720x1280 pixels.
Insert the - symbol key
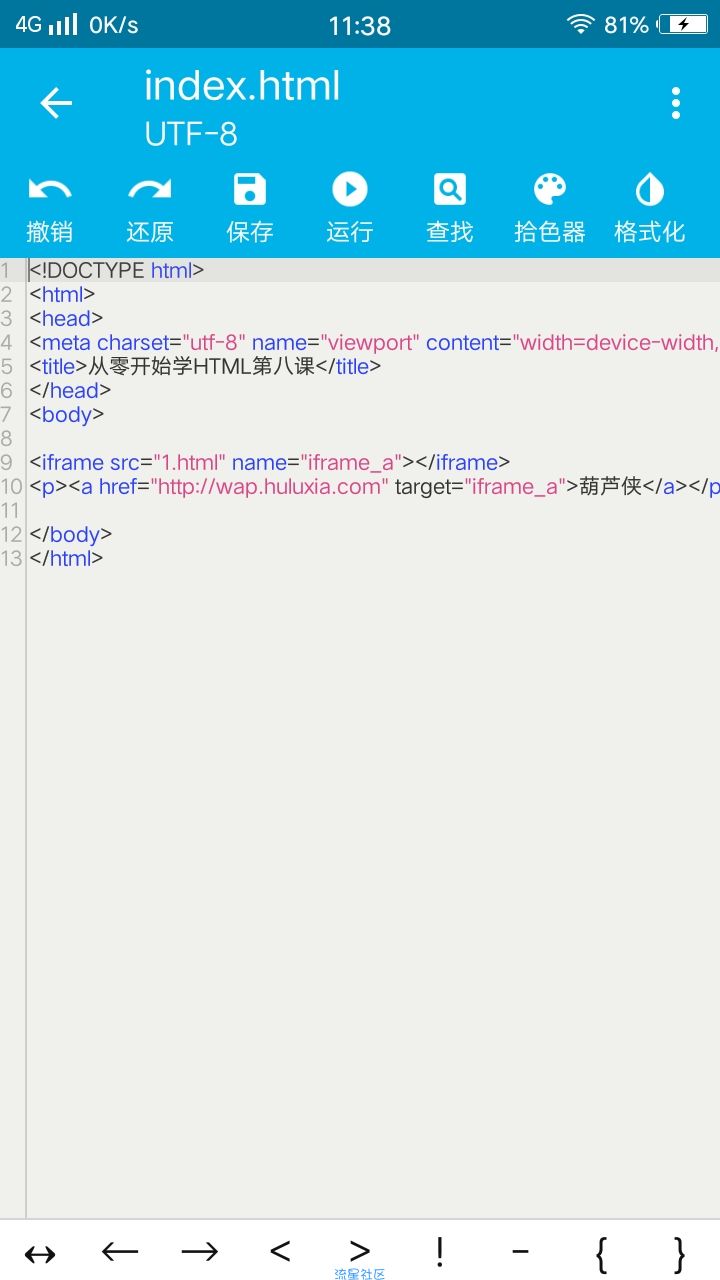(520, 1251)
